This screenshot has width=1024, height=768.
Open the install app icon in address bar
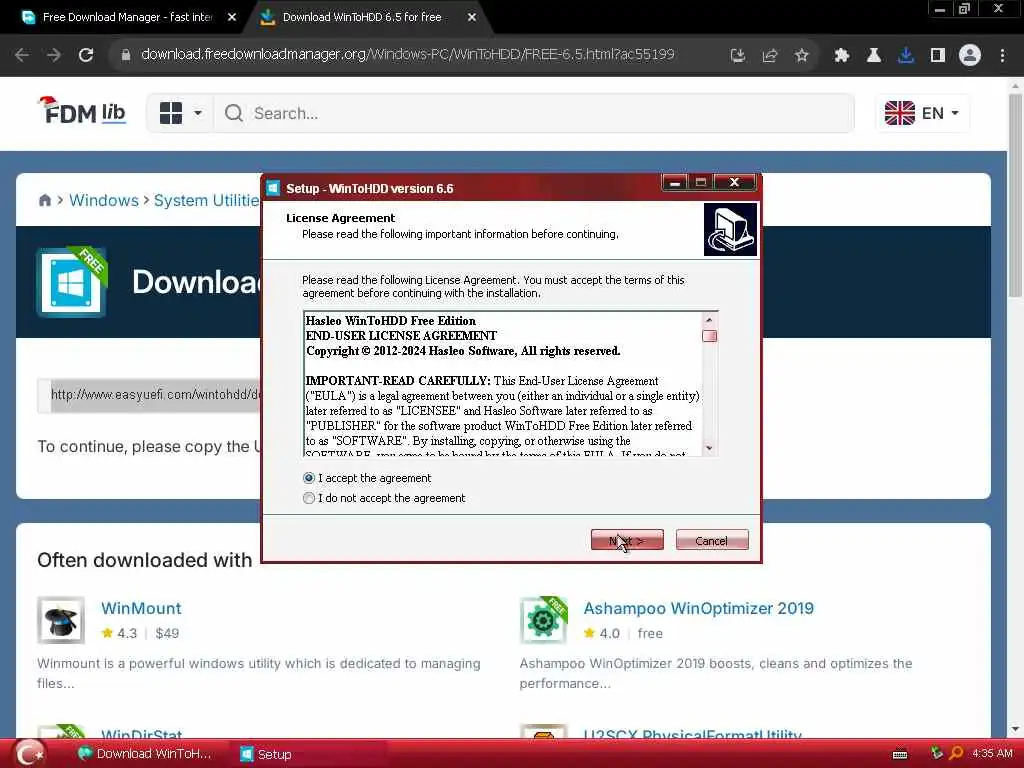[x=738, y=56]
